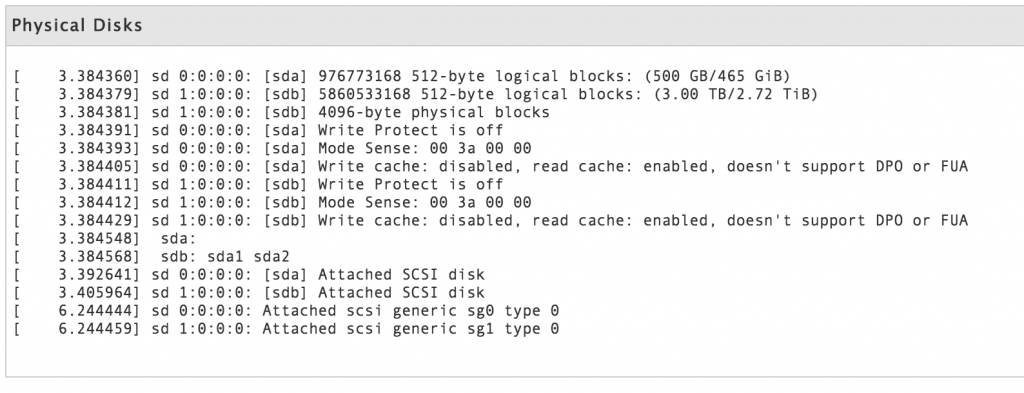The width and height of the screenshot is (1024, 393).
Task: Click the Attached scsi generic sg0 line
Action: (286, 311)
